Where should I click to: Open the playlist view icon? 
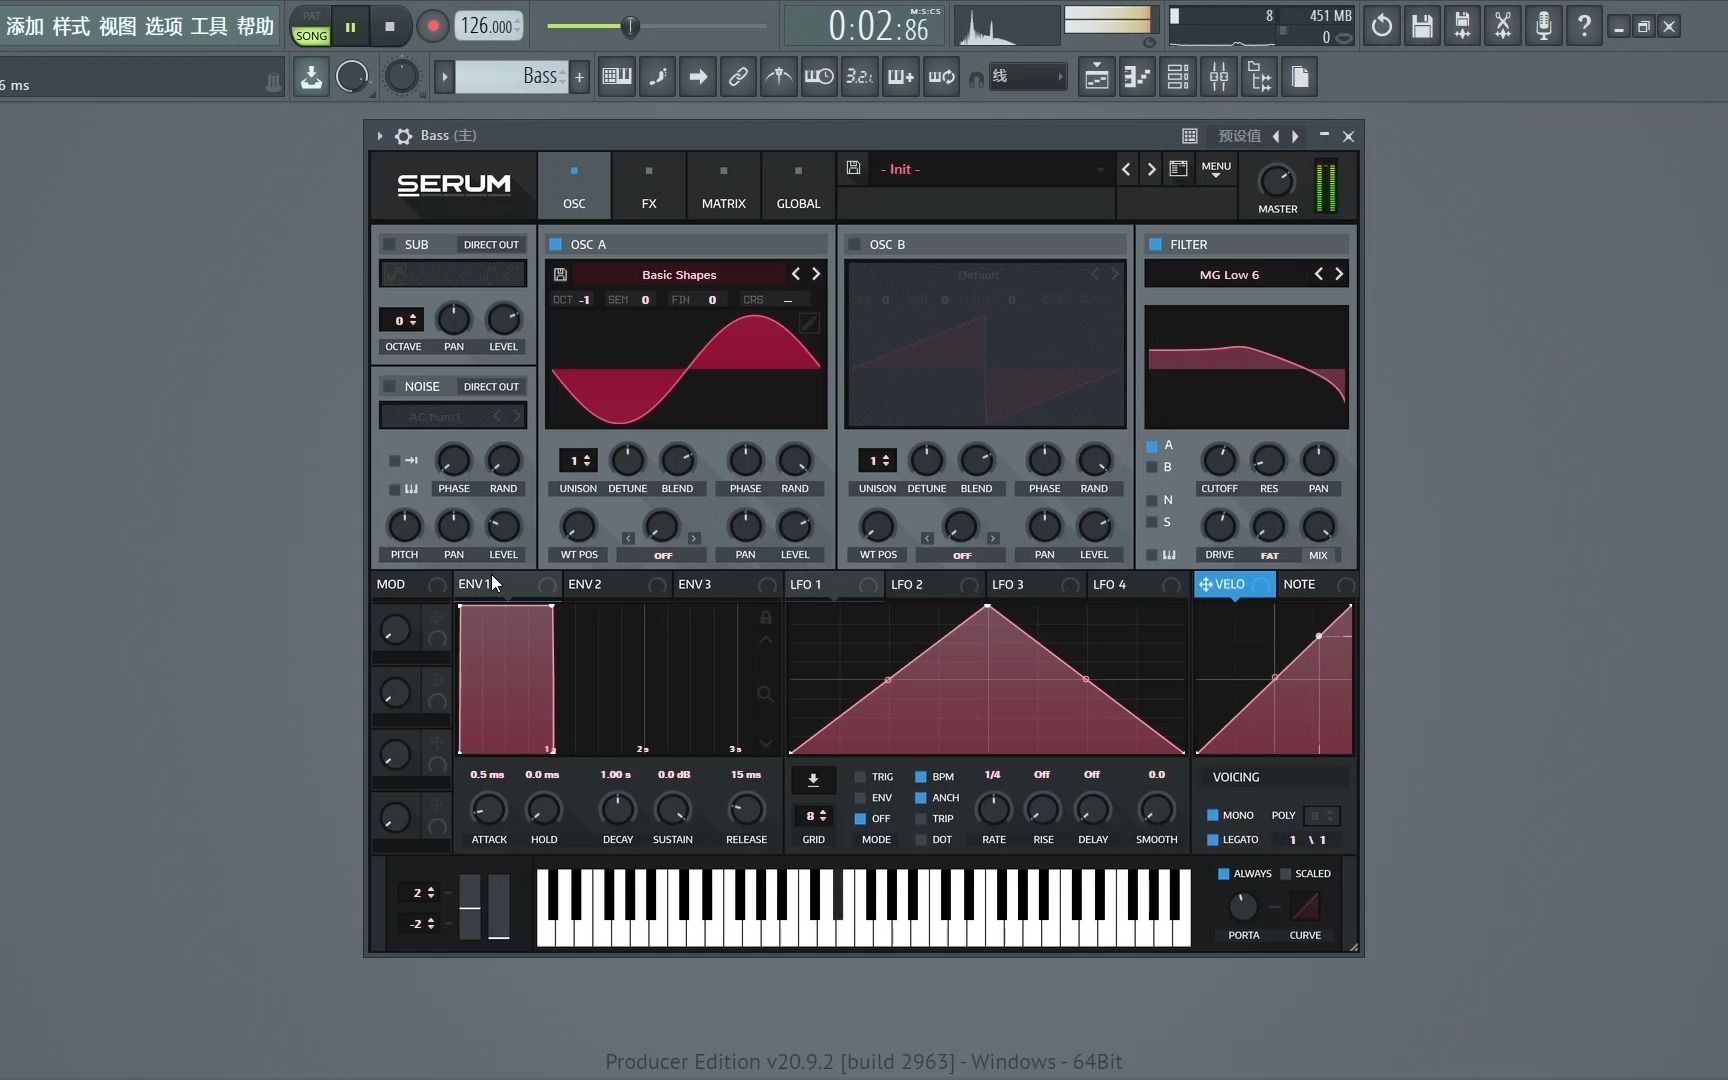[x=1097, y=77]
